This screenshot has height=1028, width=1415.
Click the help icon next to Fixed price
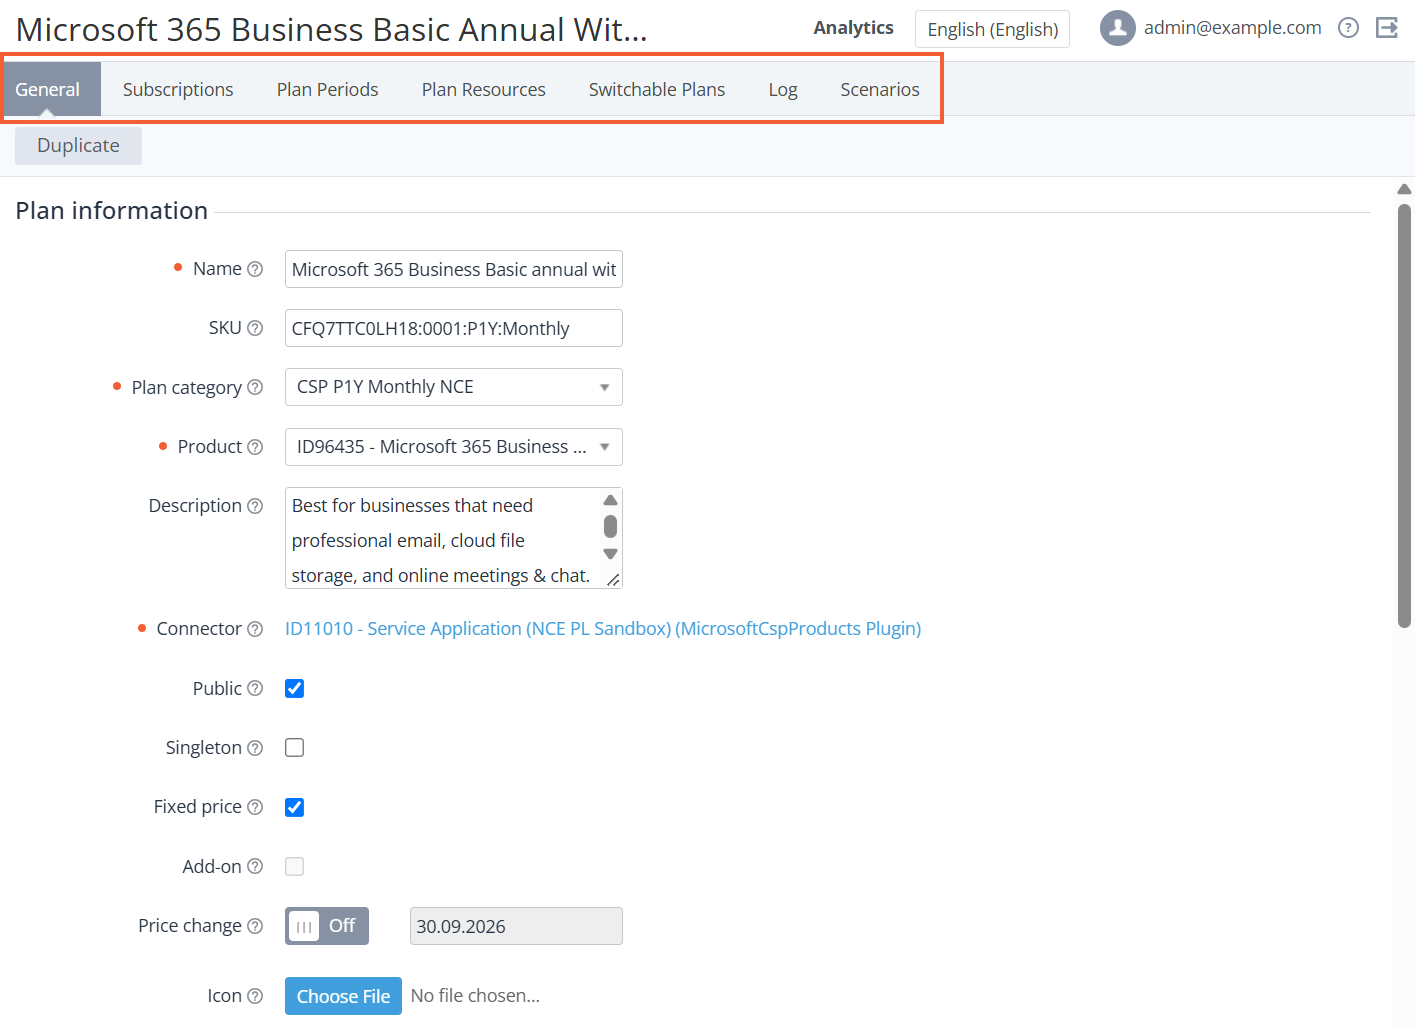[255, 807]
